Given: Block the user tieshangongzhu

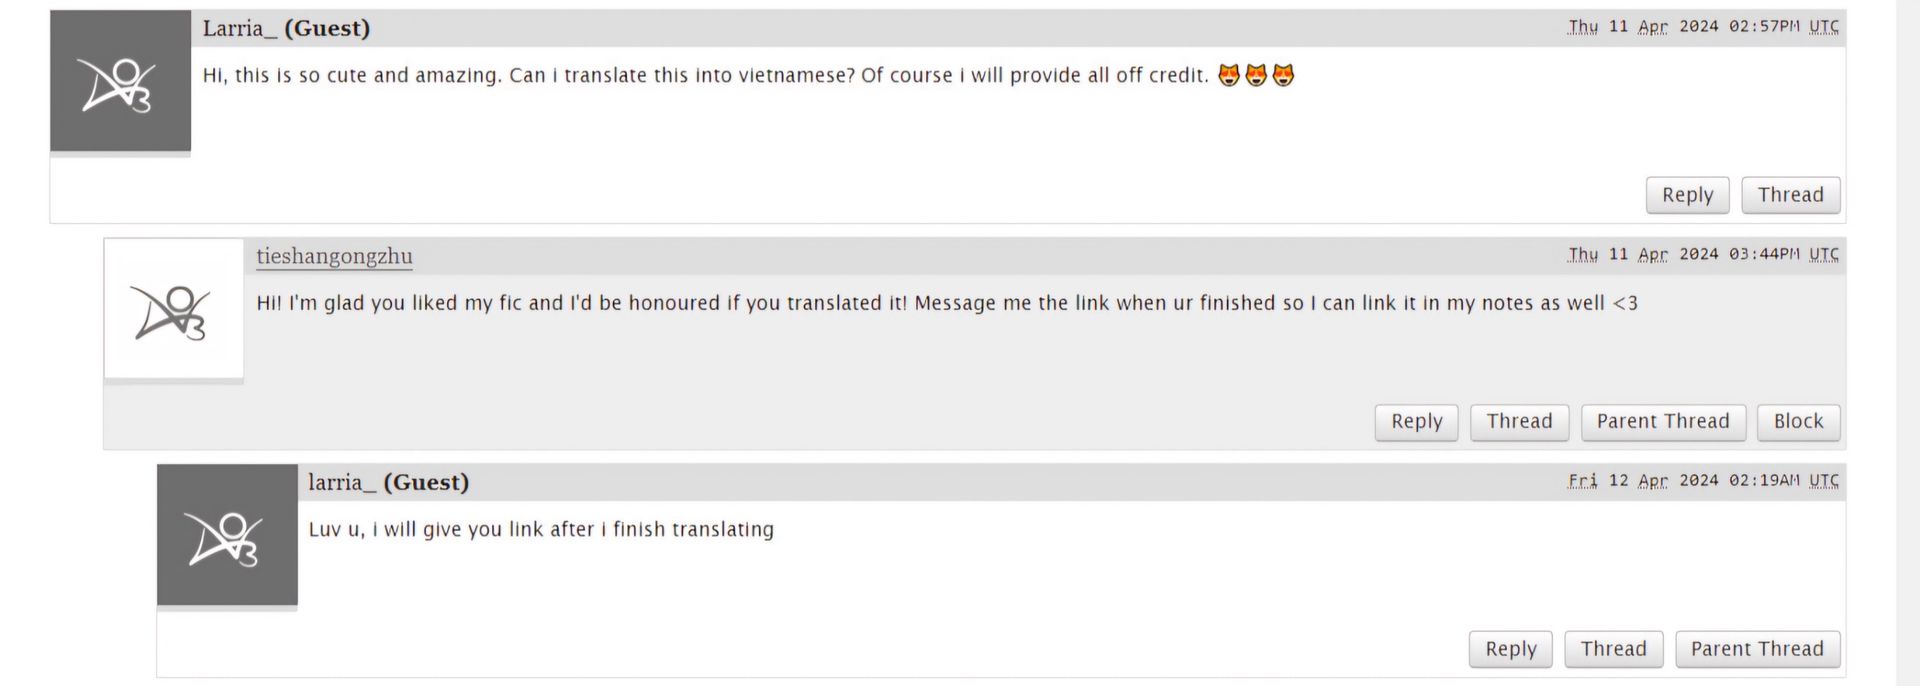Looking at the screenshot, I should coord(1798,422).
